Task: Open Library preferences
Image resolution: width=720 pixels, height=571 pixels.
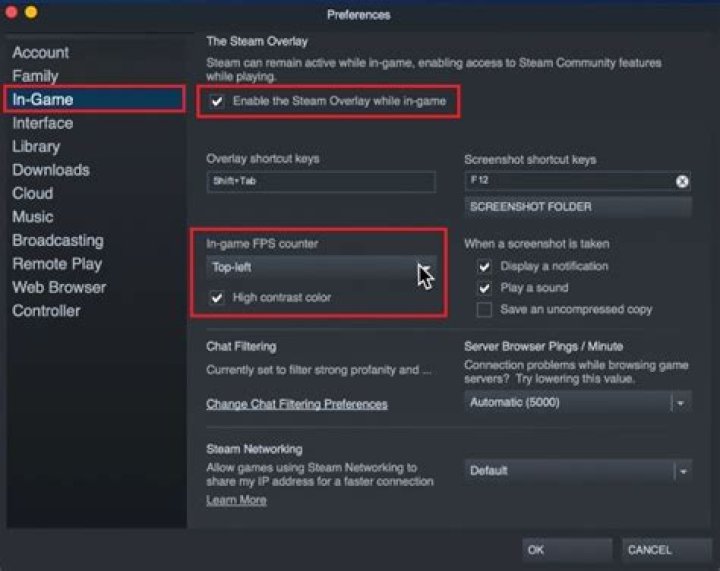Action: (x=36, y=146)
